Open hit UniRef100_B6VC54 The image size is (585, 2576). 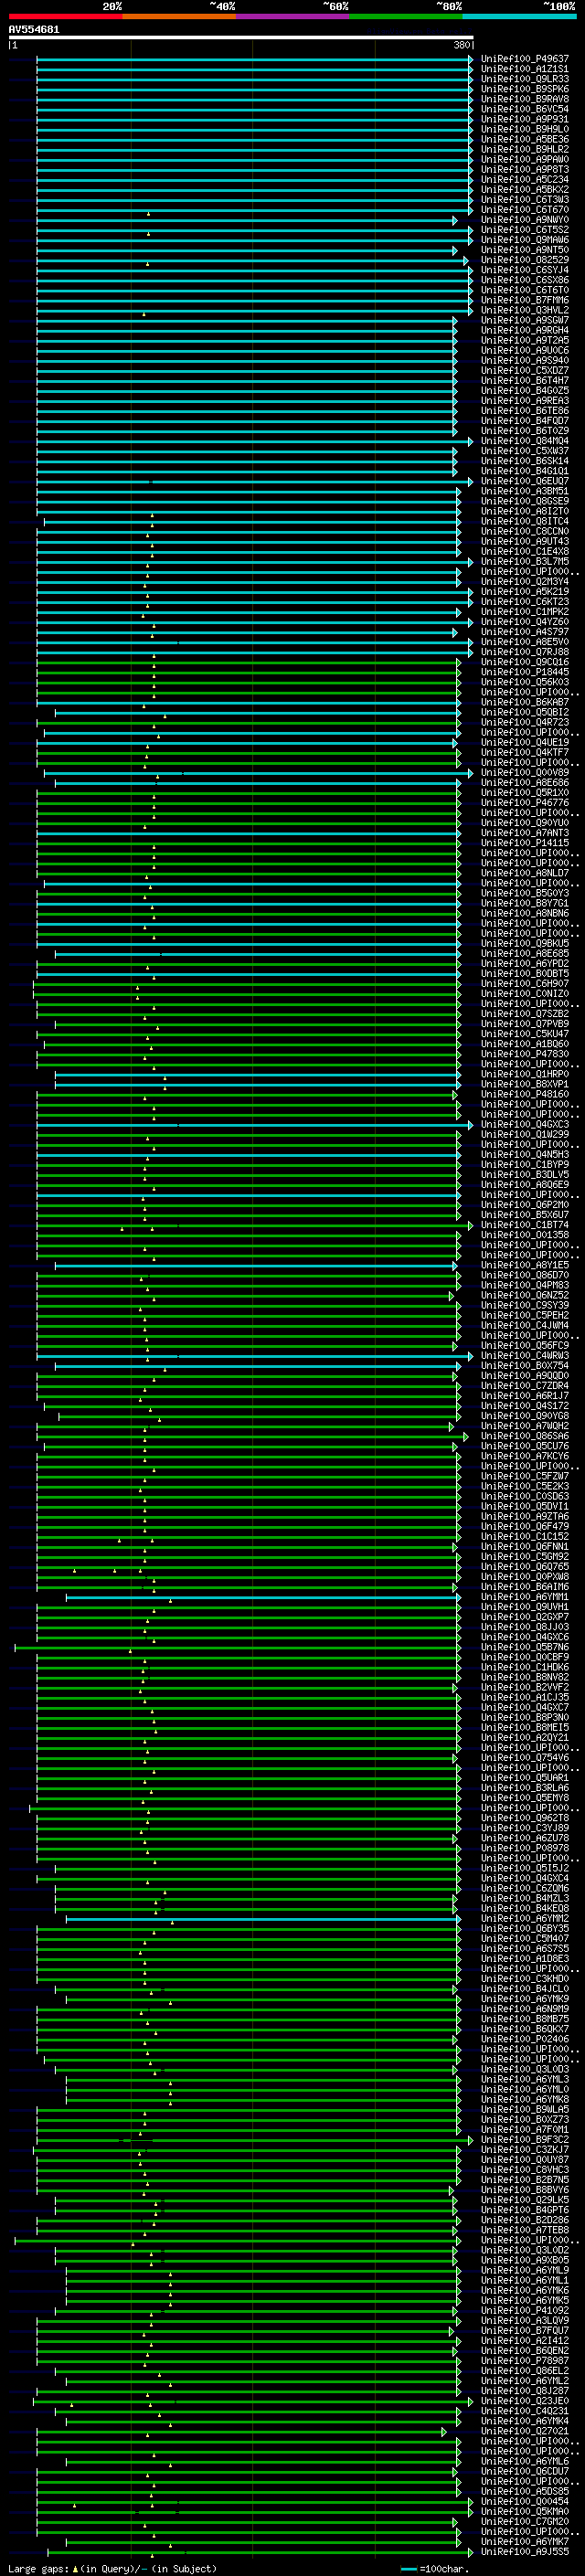click(525, 109)
